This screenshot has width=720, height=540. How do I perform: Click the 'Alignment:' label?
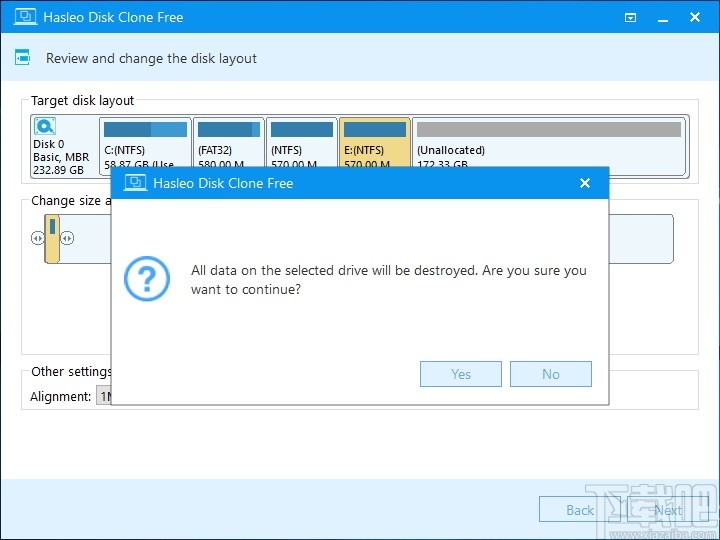(x=60, y=396)
